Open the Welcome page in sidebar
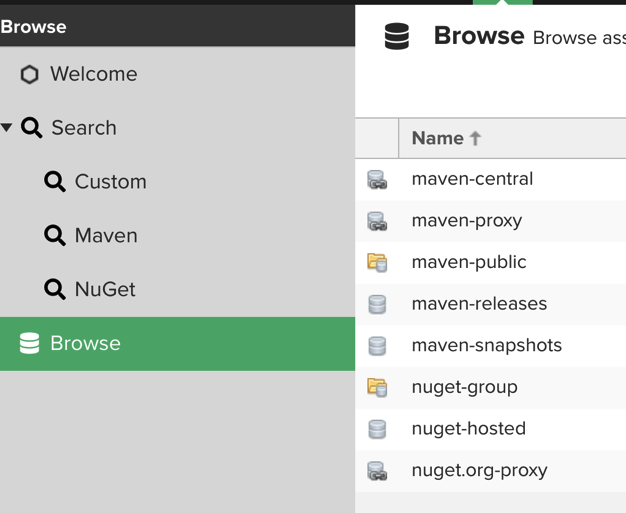 93,74
